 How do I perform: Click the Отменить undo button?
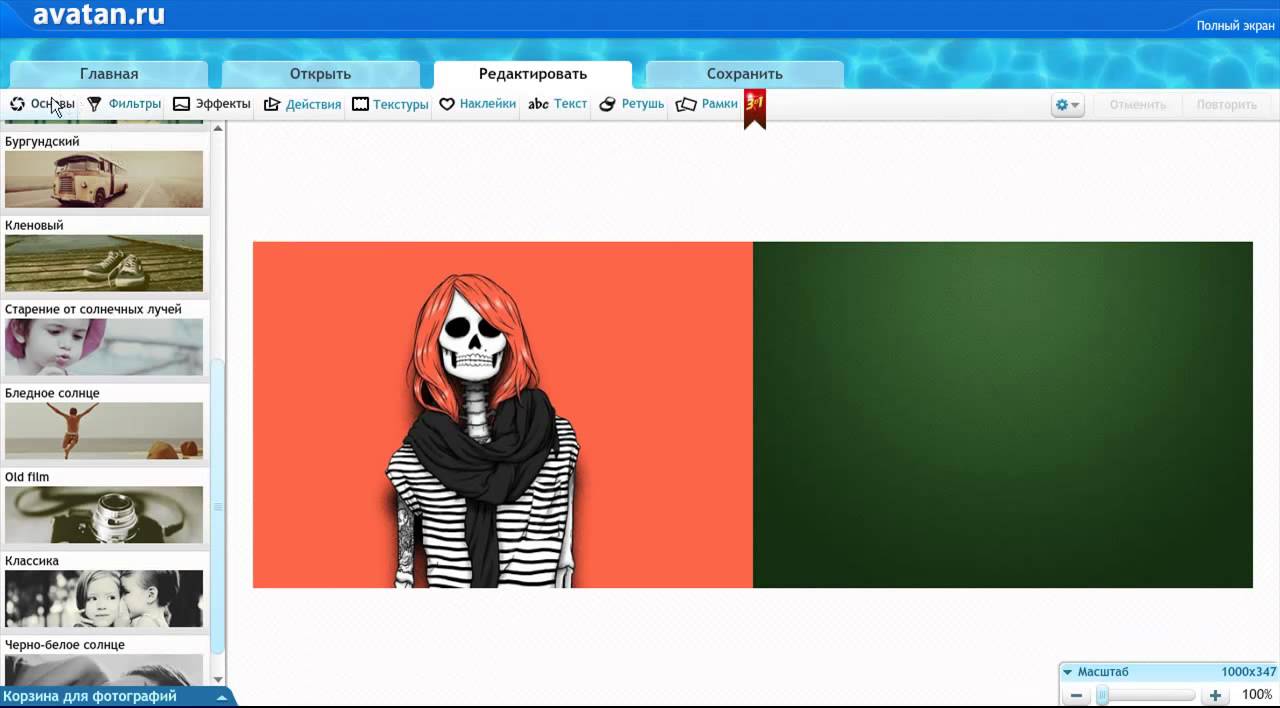click(x=1137, y=105)
